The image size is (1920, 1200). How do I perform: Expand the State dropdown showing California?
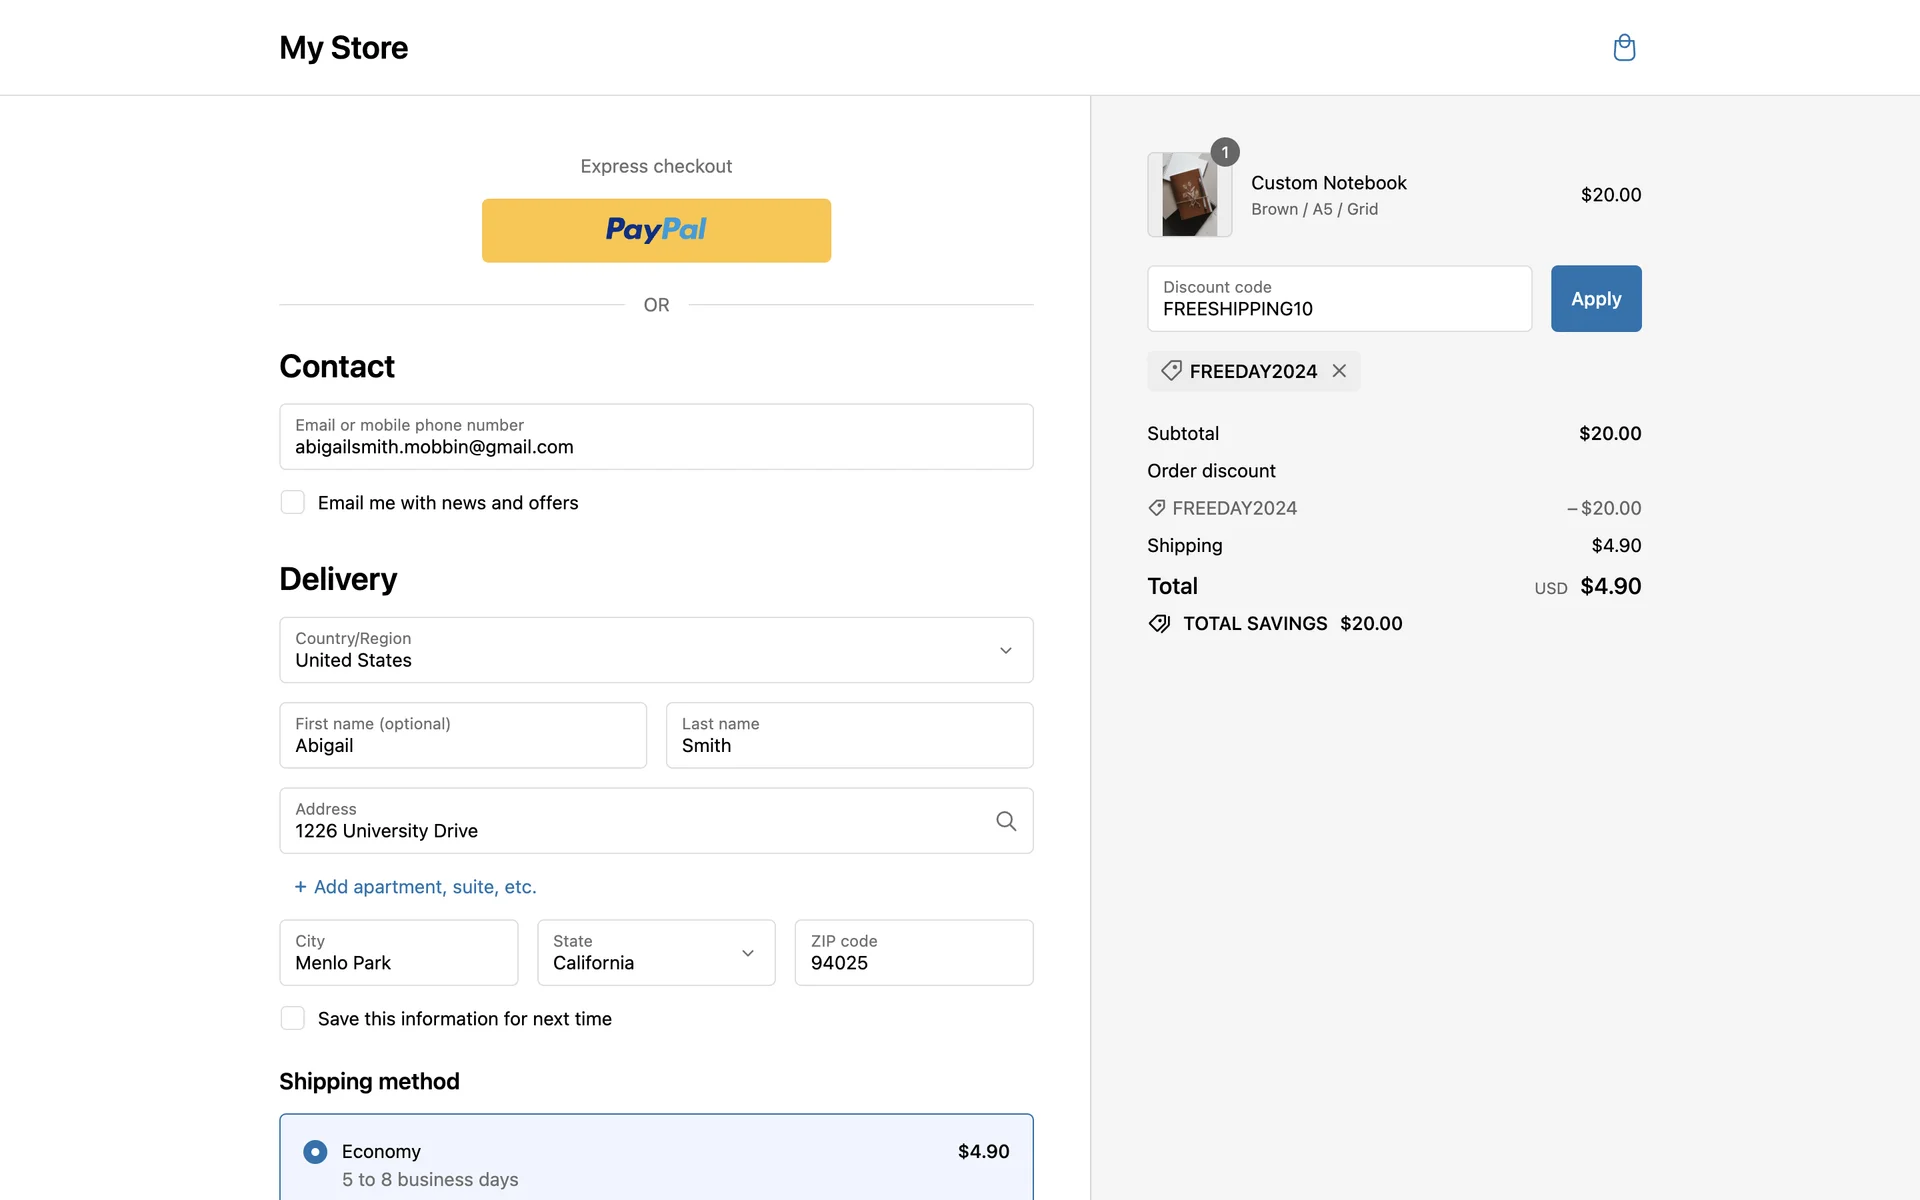tap(656, 952)
